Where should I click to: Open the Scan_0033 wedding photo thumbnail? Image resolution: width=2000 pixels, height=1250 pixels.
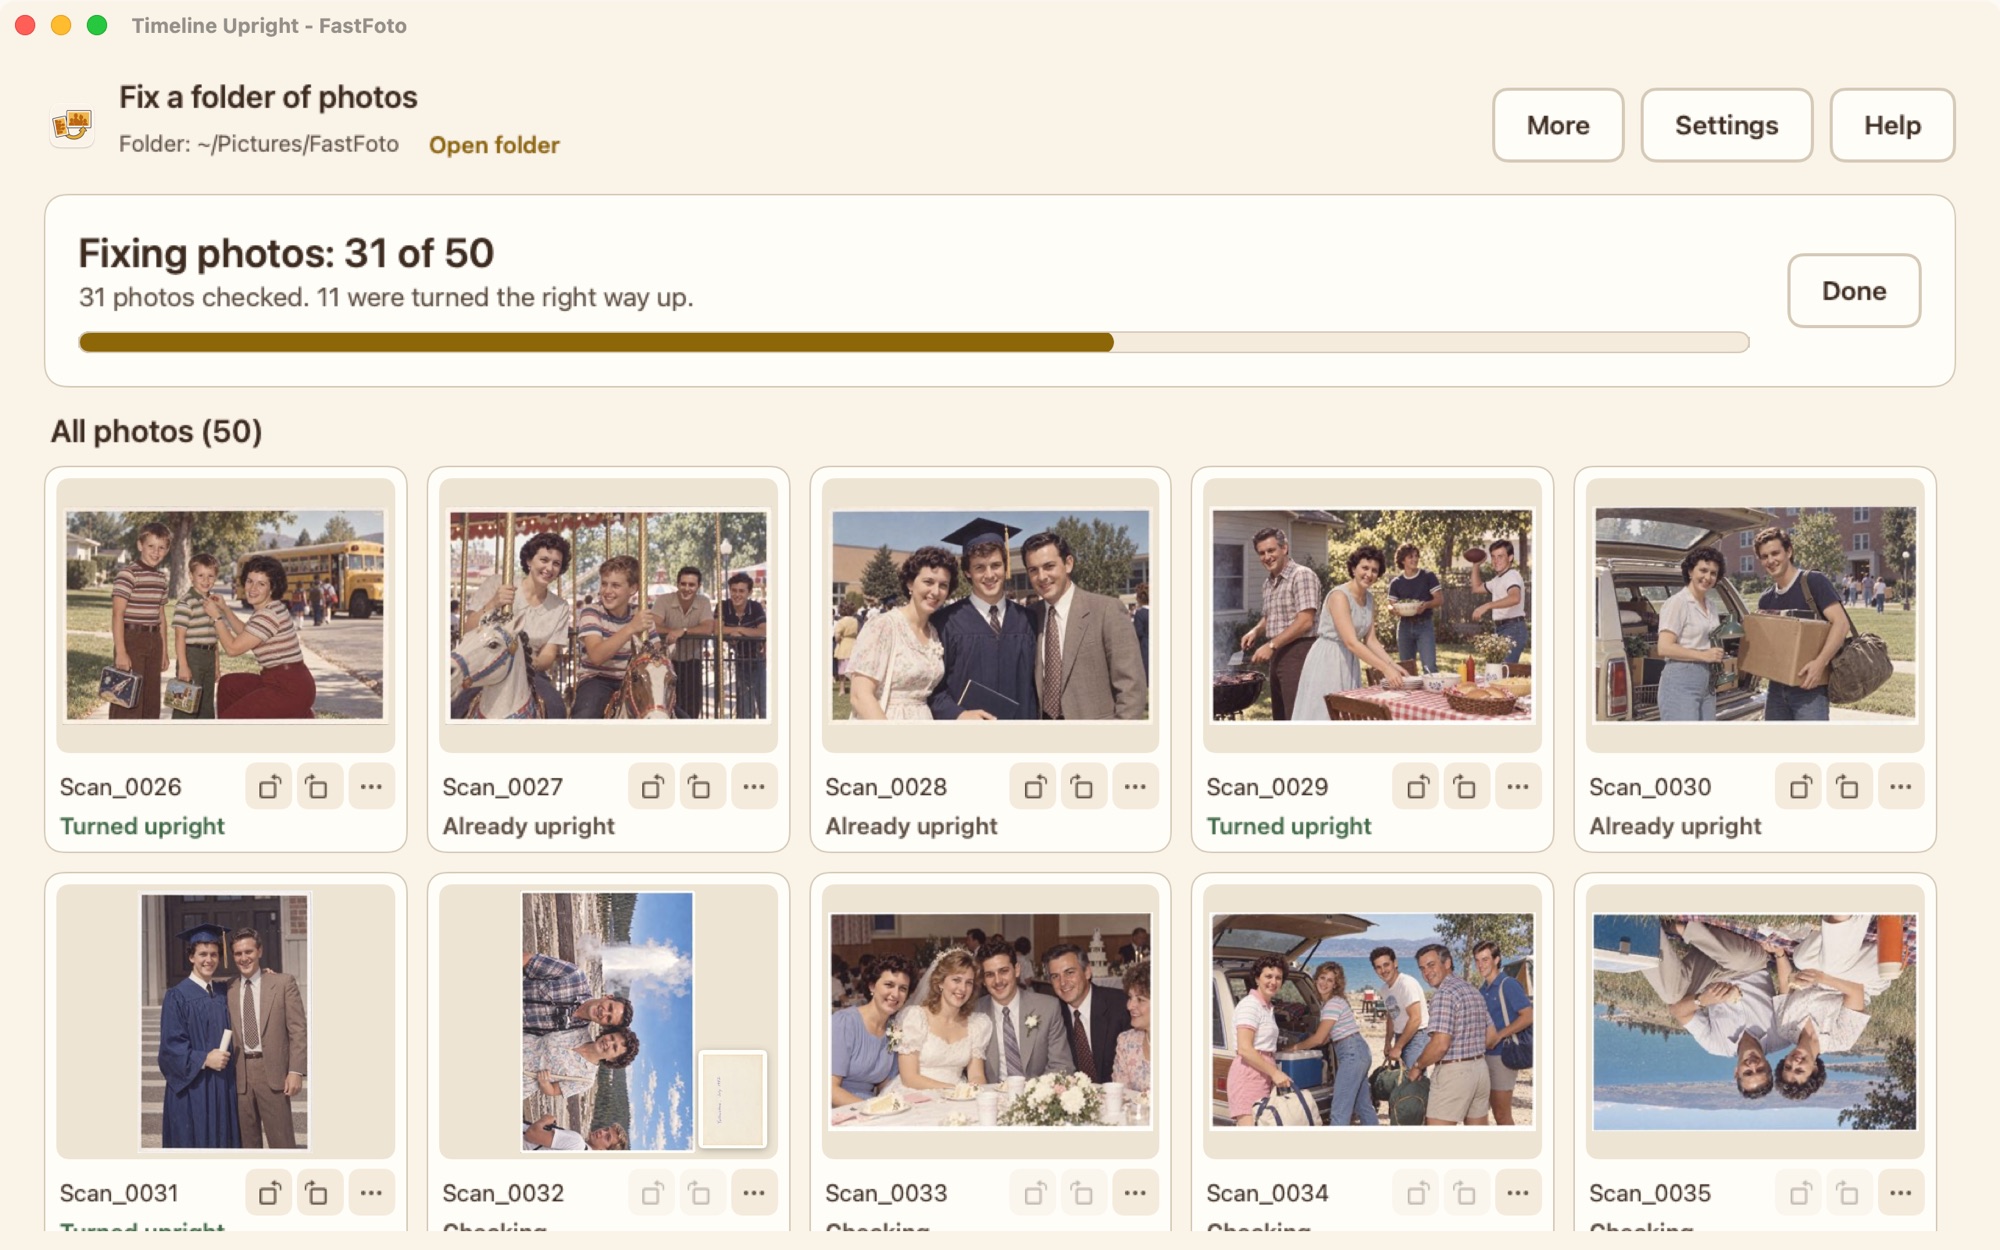click(990, 1021)
